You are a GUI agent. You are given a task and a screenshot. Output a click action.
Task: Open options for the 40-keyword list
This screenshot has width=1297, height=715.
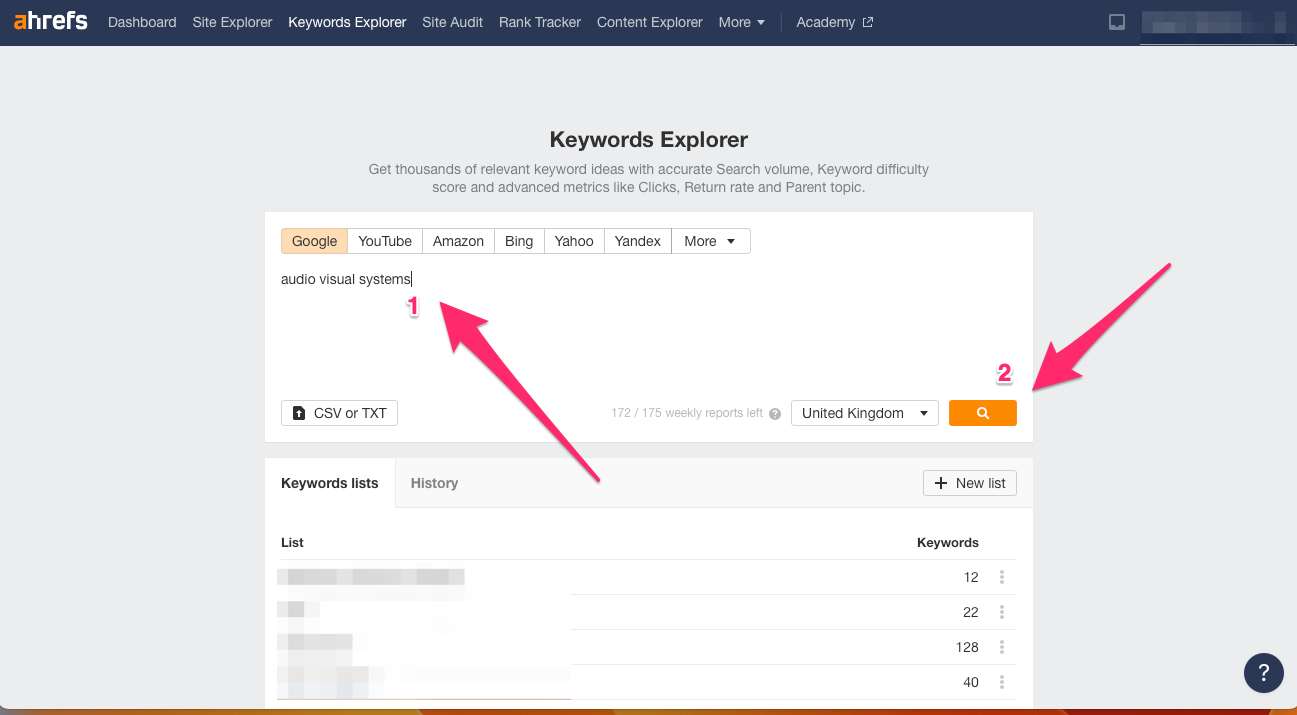(1001, 682)
